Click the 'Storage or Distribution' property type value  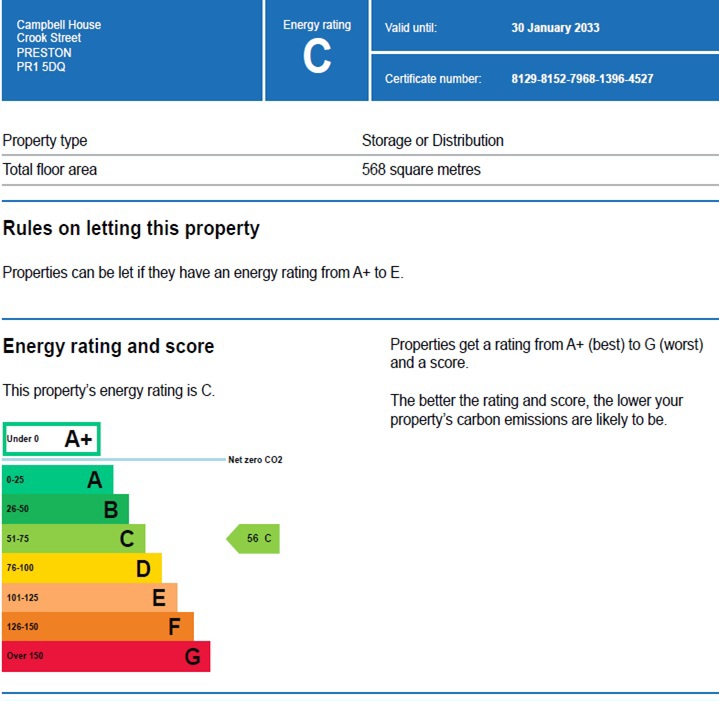click(x=432, y=141)
